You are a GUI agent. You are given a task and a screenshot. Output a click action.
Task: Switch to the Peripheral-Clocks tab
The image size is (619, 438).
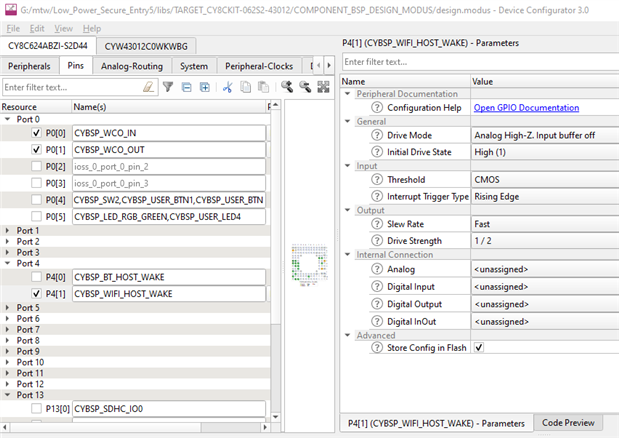tap(259, 66)
